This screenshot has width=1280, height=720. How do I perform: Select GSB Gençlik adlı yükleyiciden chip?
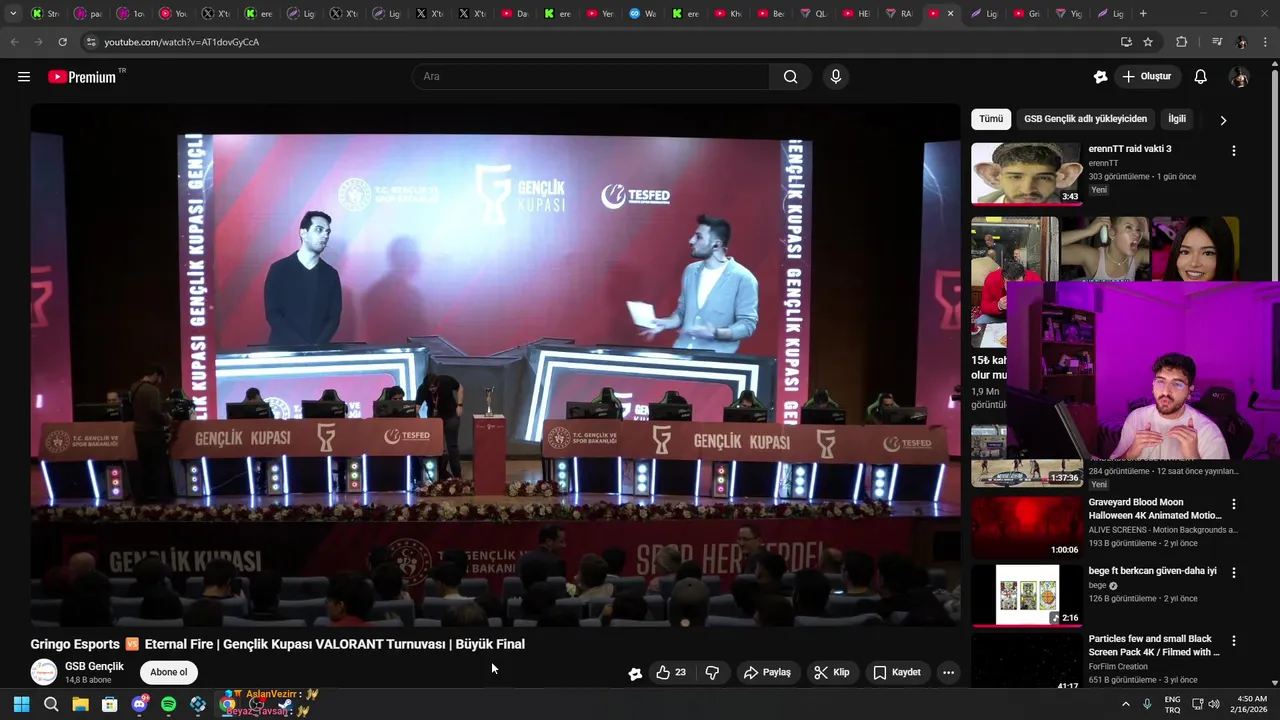click(1085, 119)
